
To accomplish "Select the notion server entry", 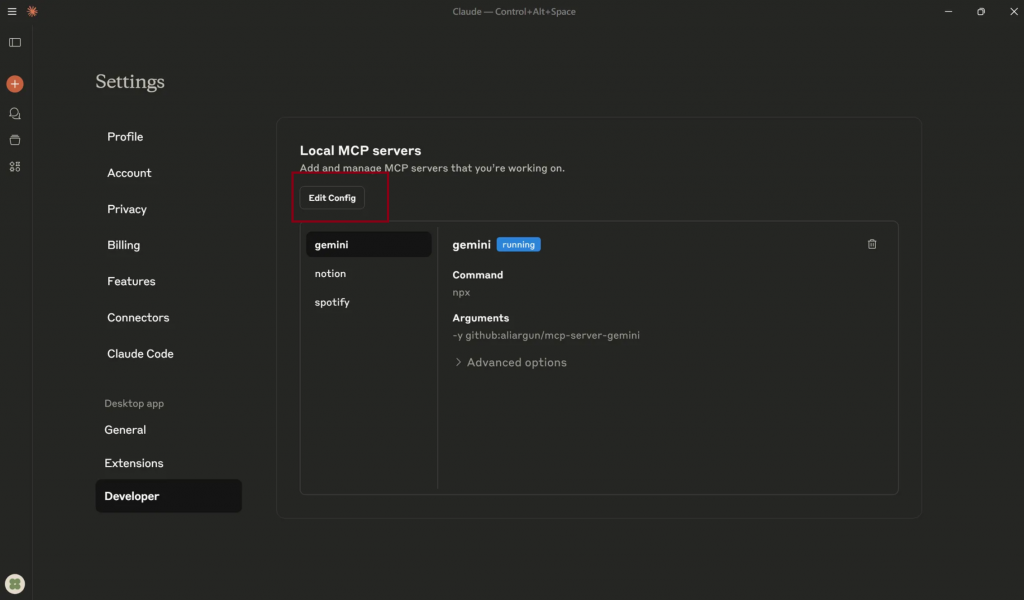I will pyautogui.click(x=368, y=274).
